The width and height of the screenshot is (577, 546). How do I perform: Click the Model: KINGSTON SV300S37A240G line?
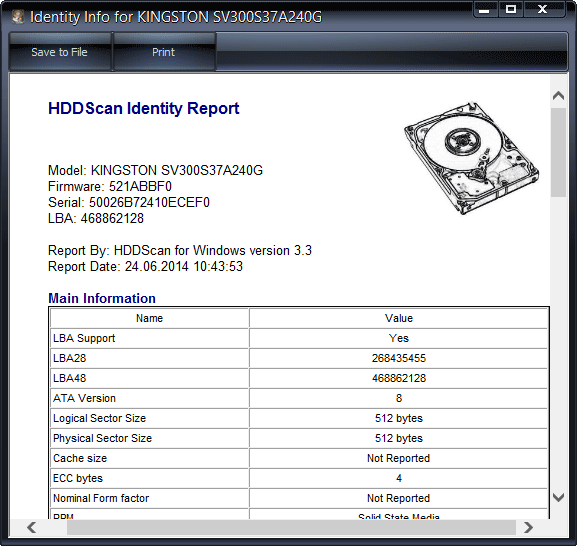(155, 170)
